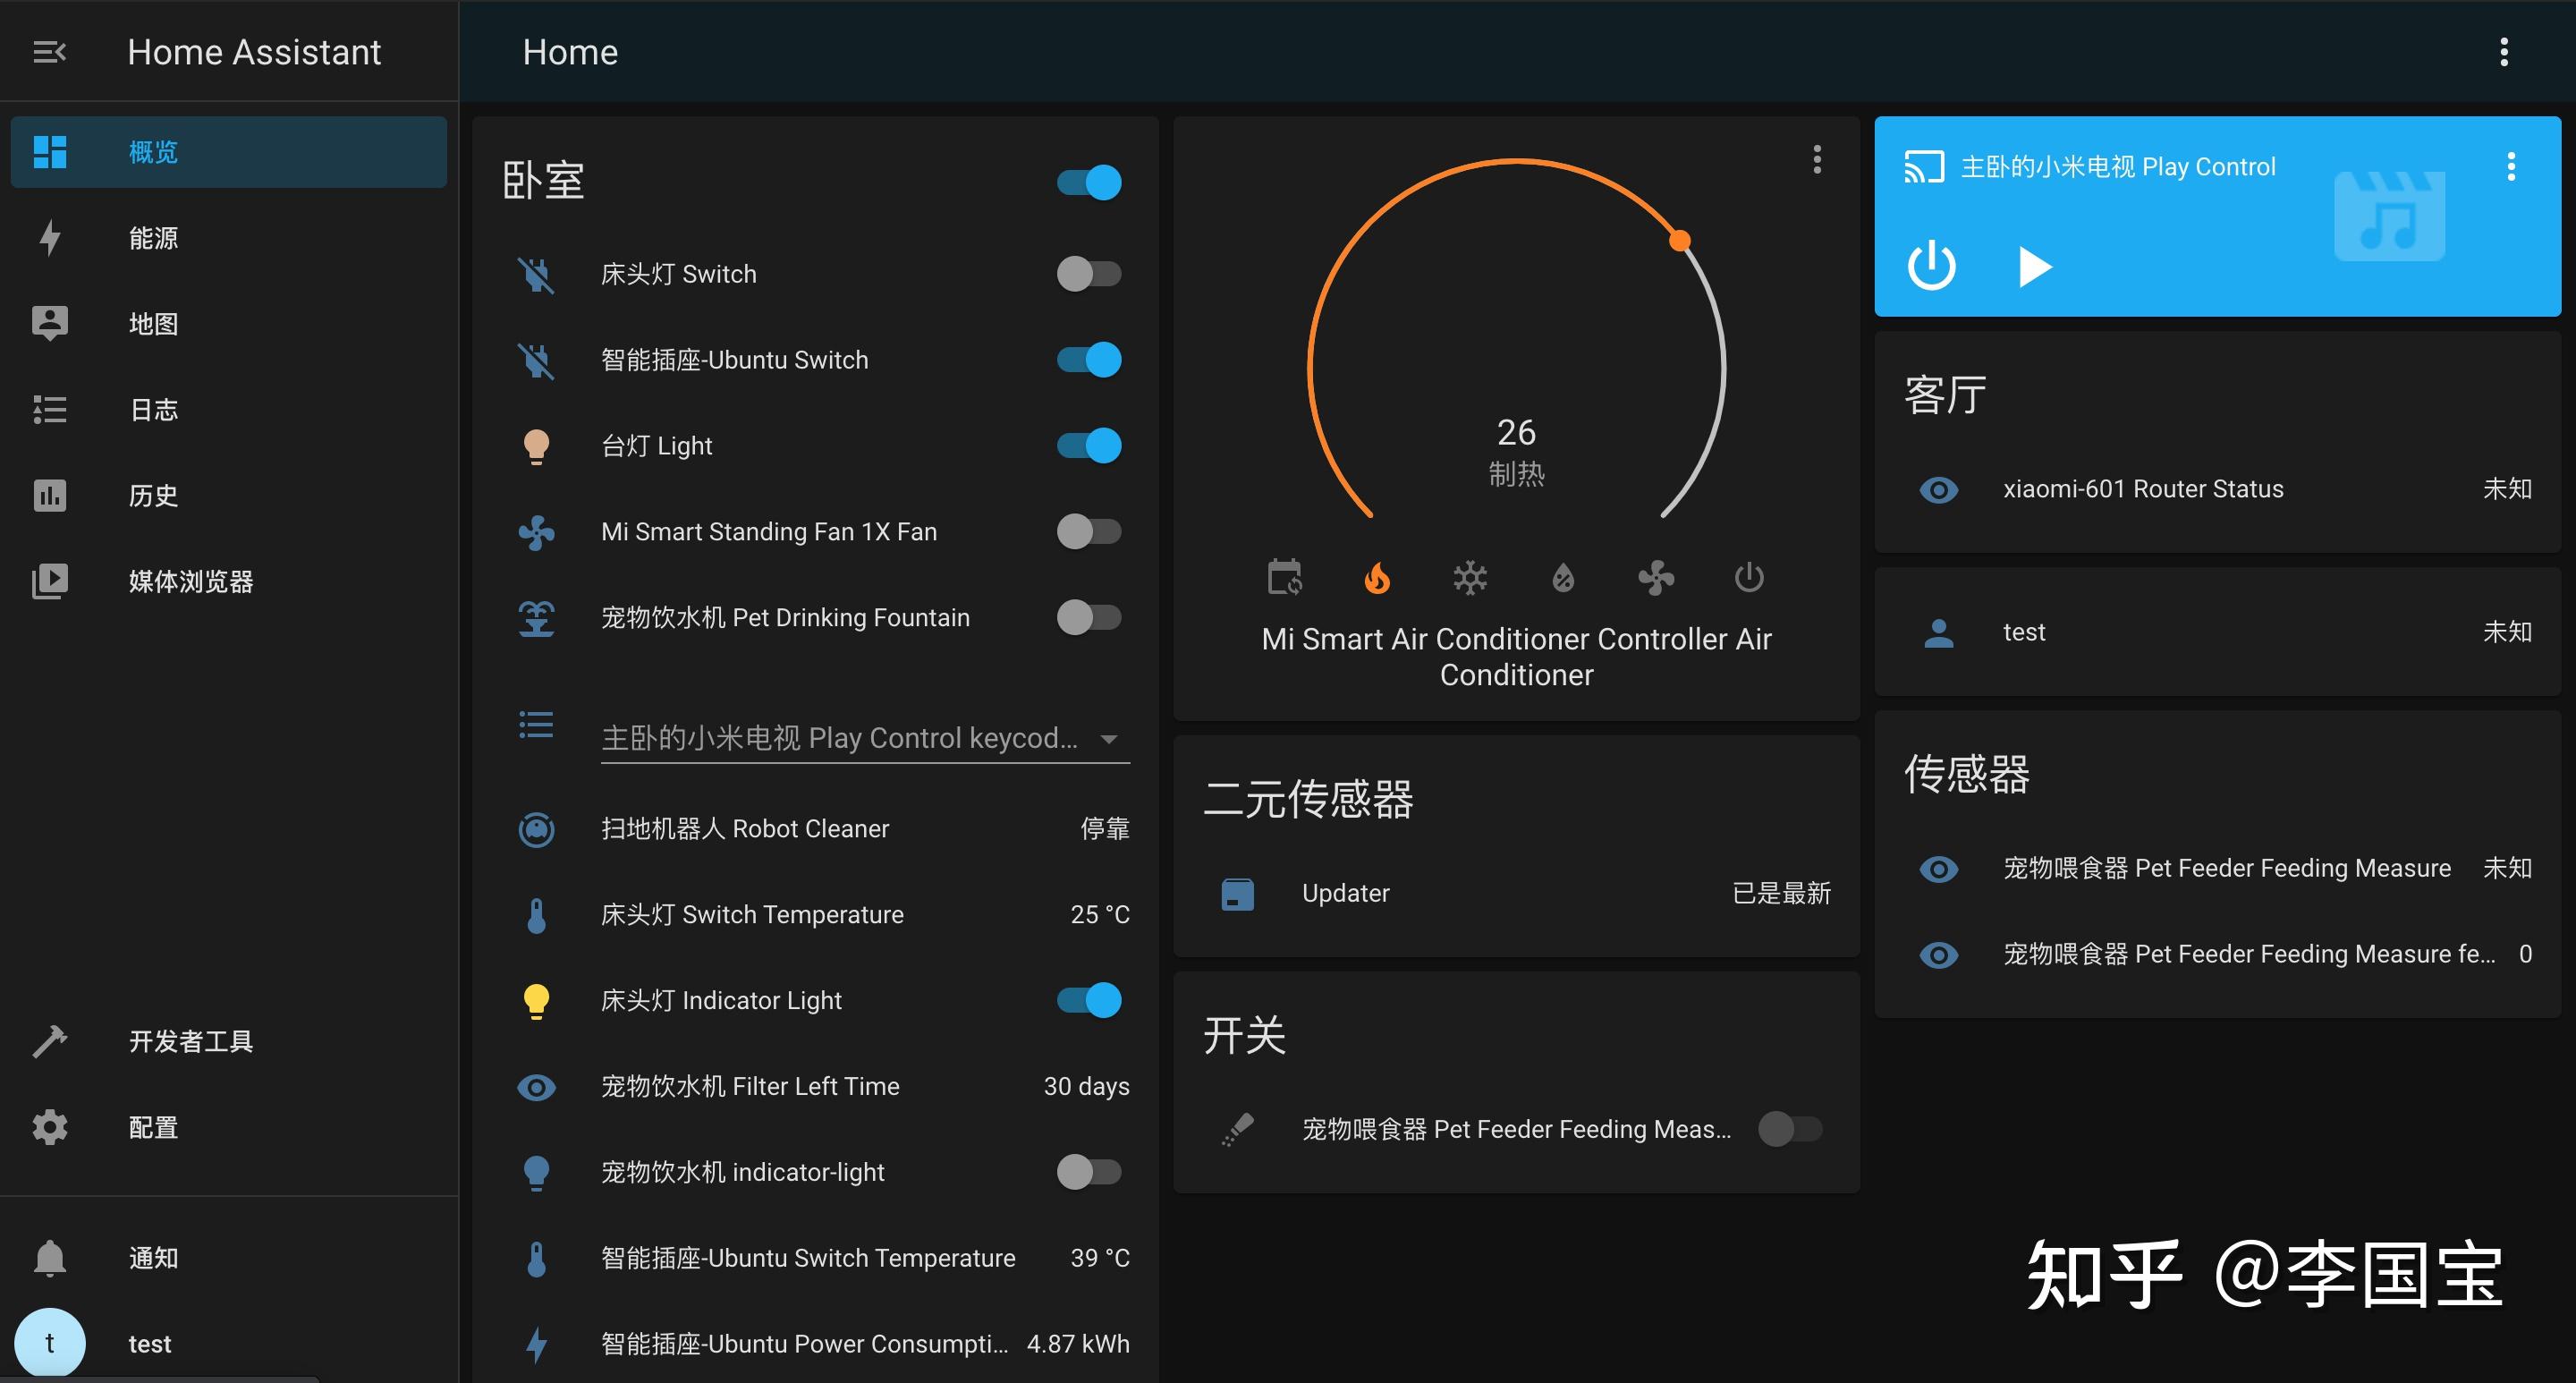This screenshot has height=1383, width=2576.
Task: Drag the air conditioner temperature slider
Action: pyautogui.click(x=1678, y=240)
